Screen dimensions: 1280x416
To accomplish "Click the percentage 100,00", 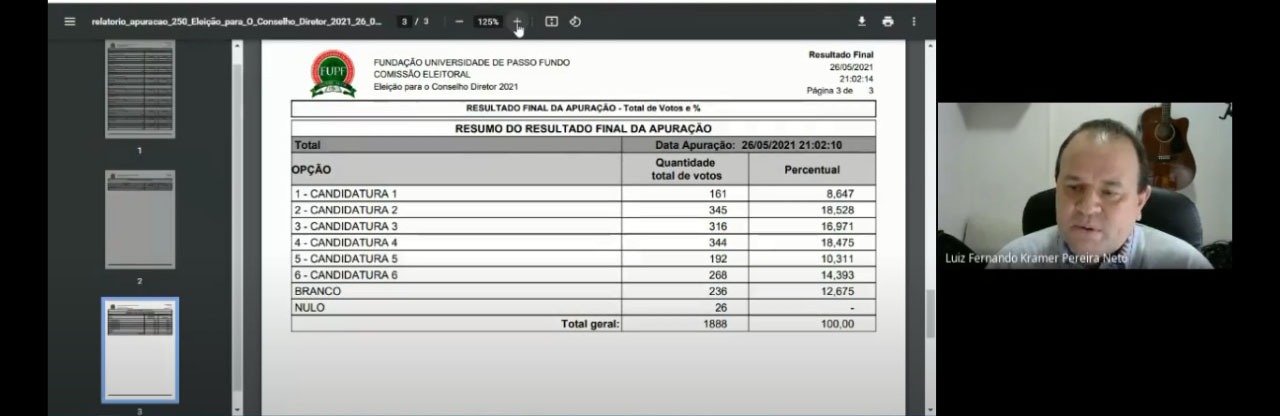I will [x=837, y=323].
